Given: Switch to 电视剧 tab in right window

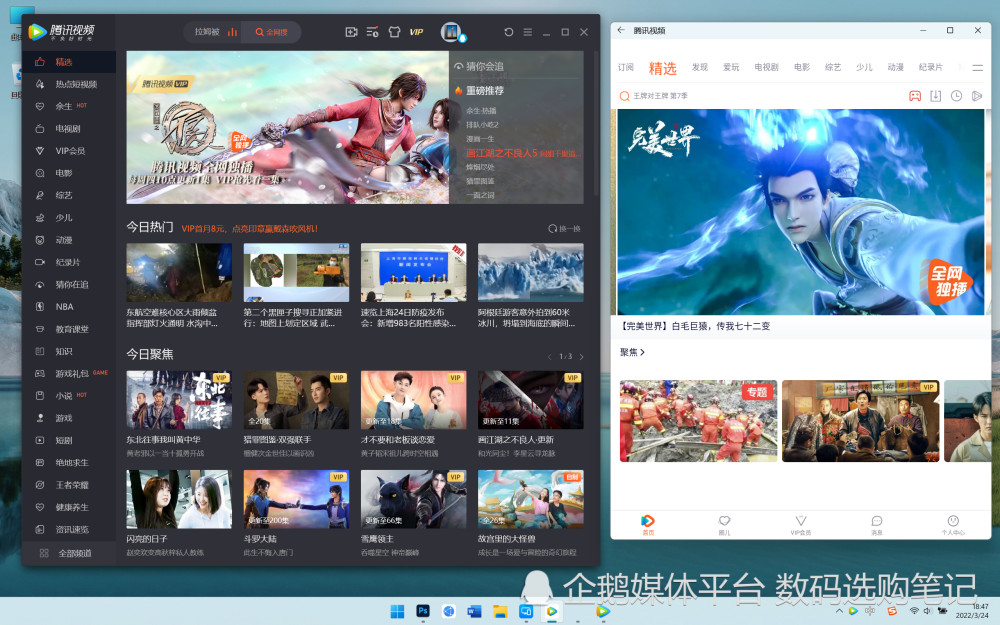Looking at the screenshot, I should (x=766, y=67).
